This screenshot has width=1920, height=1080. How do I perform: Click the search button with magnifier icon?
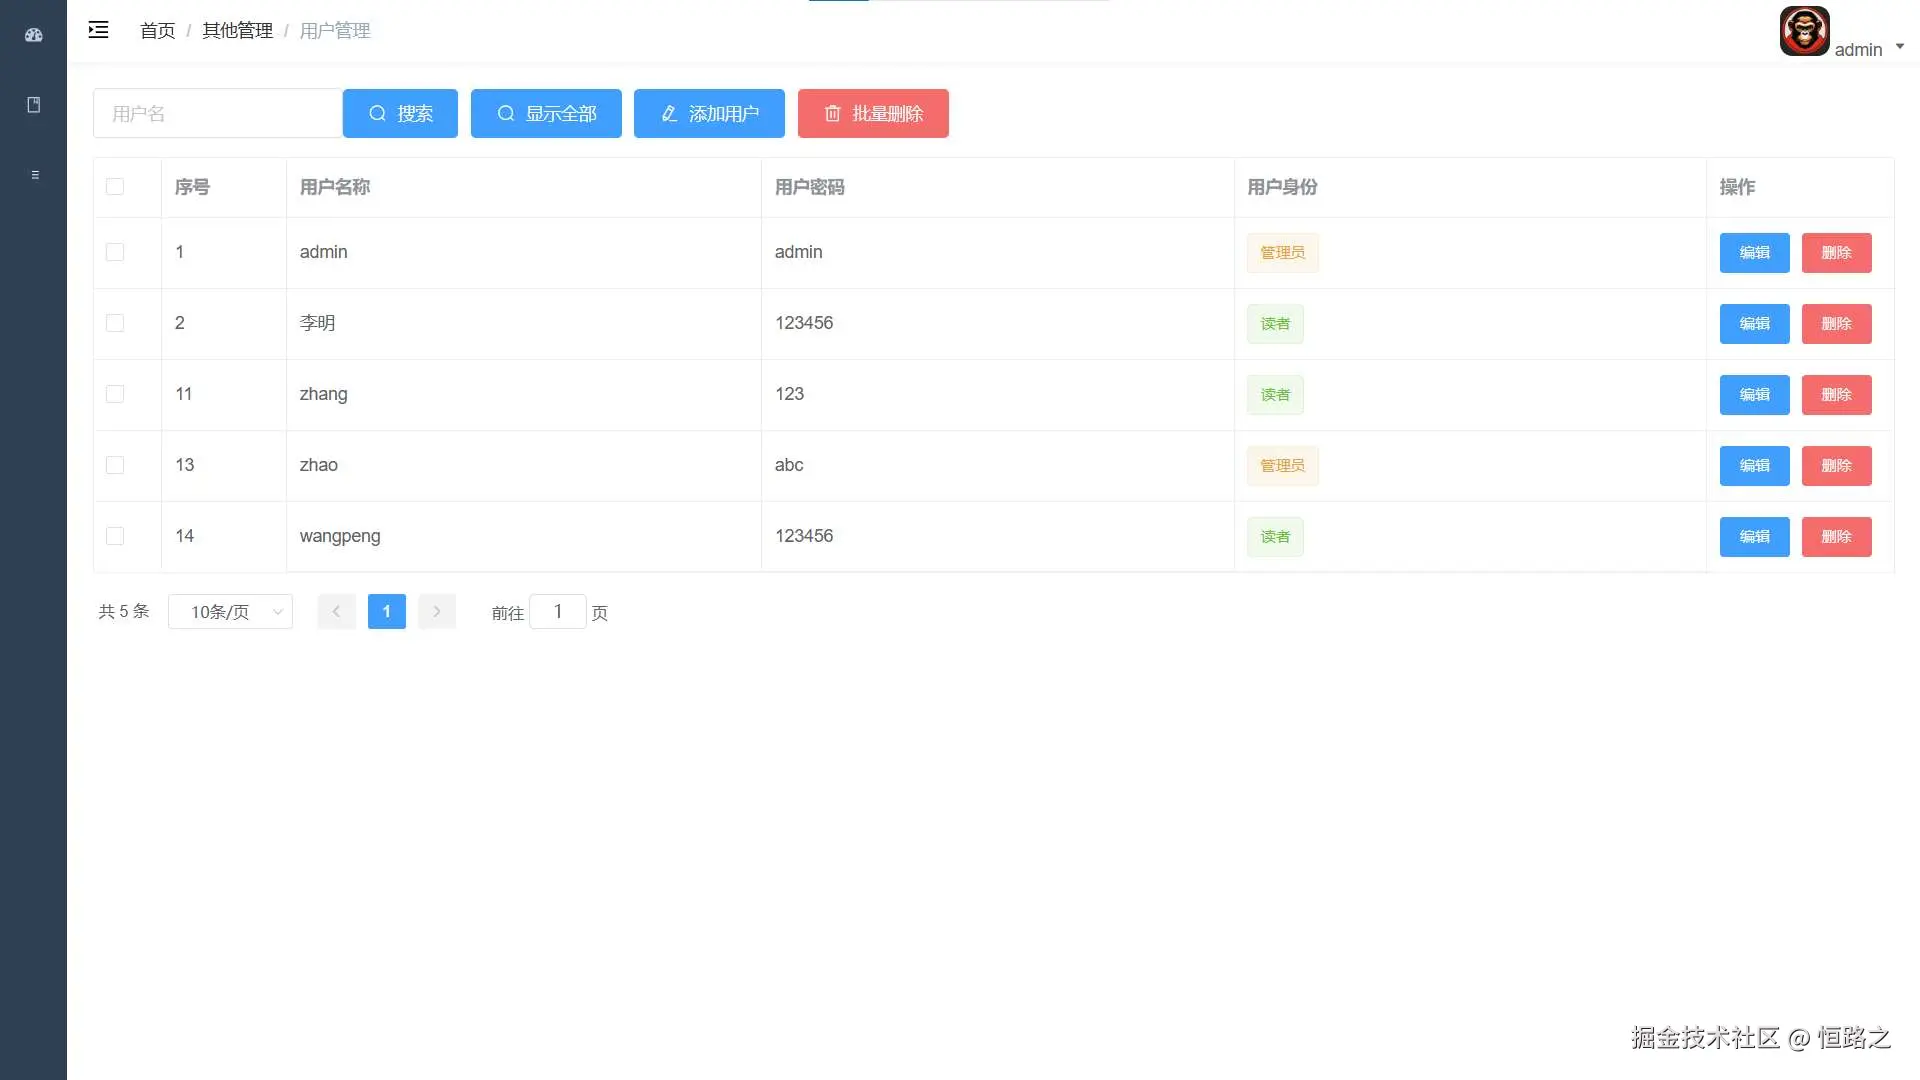point(400,113)
